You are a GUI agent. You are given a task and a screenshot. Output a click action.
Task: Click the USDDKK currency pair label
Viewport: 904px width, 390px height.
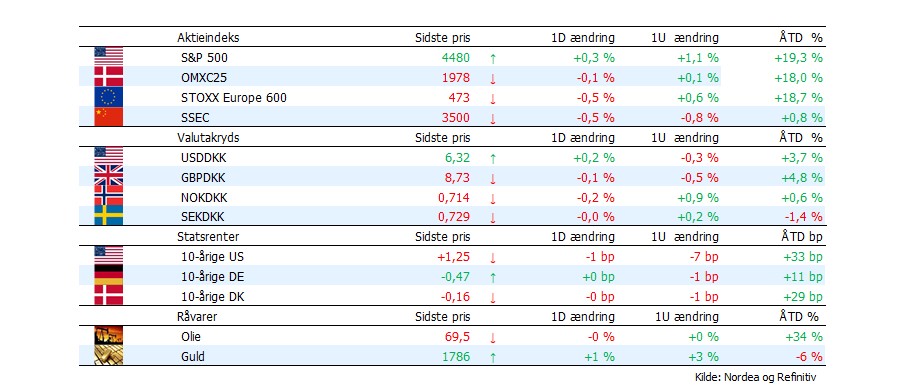point(203,158)
